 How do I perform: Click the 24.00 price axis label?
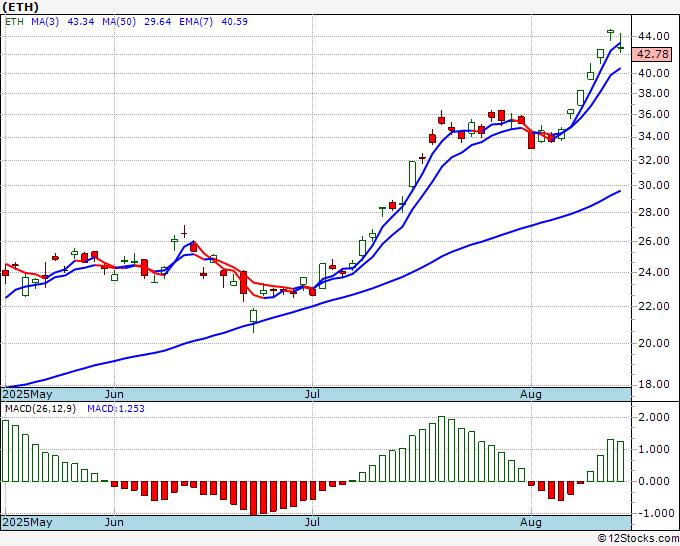pos(654,273)
